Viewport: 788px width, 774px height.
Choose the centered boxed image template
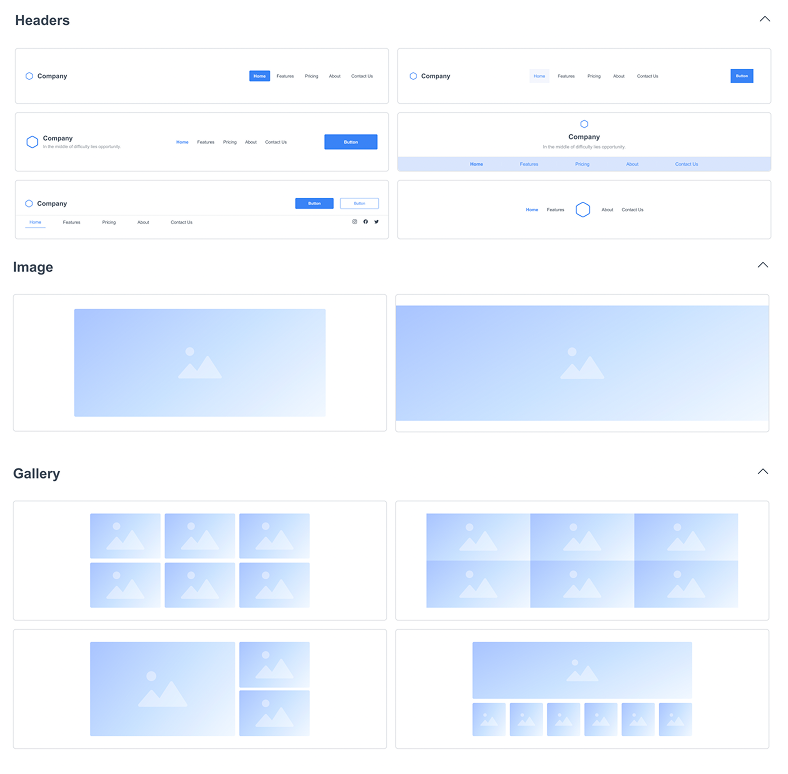[200, 363]
